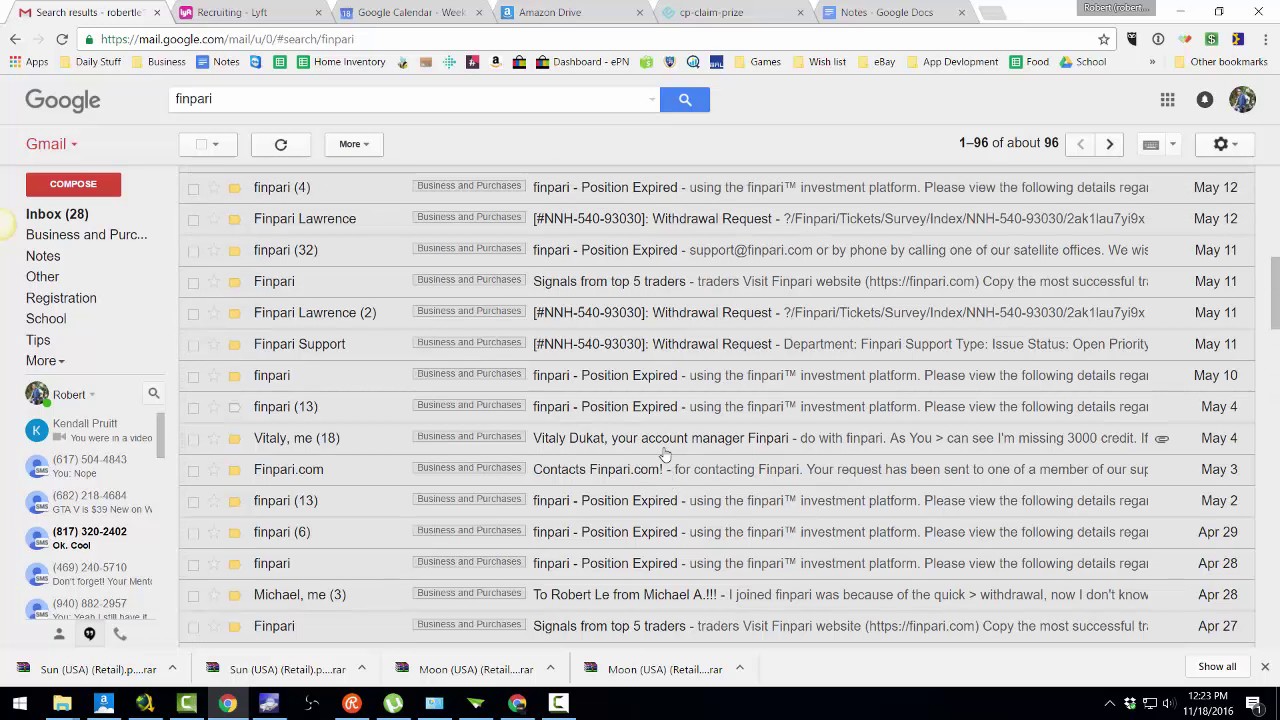This screenshot has height=720, width=1280.
Task: Open the Gmail product switcher dropdown
Action: (52, 144)
